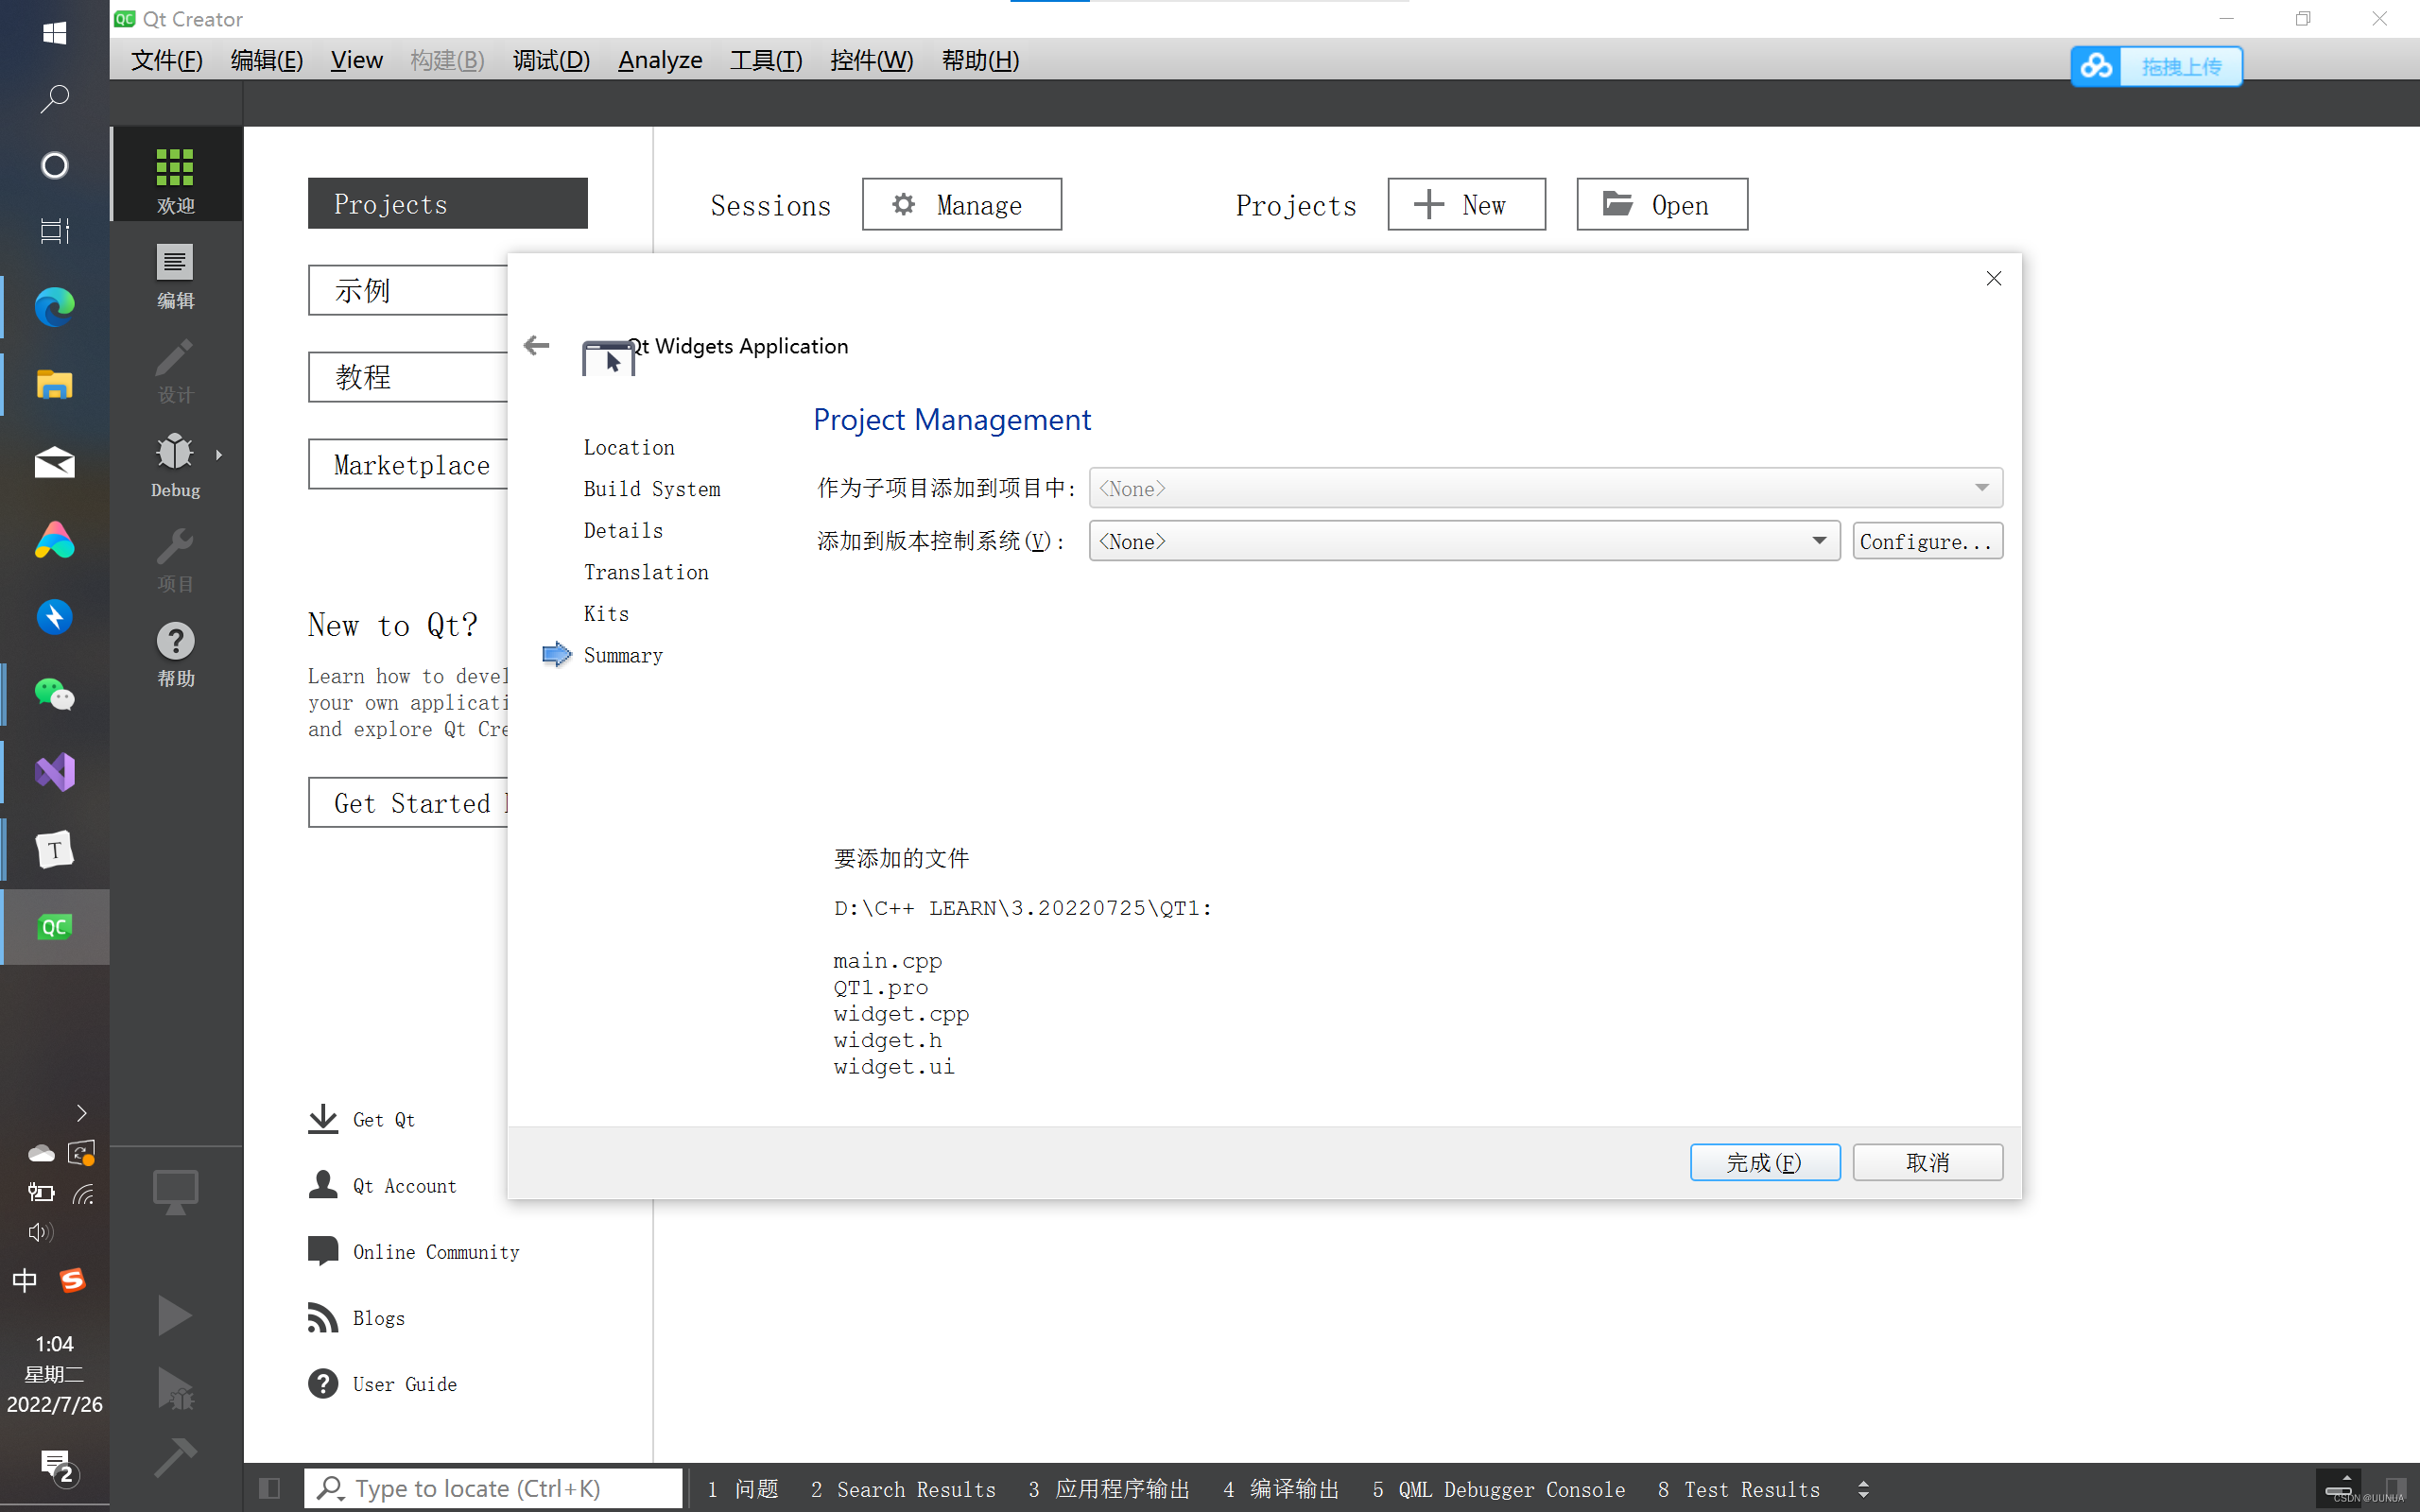Open the Typora taskbar icon
The image size is (2420, 1512).
point(54,850)
